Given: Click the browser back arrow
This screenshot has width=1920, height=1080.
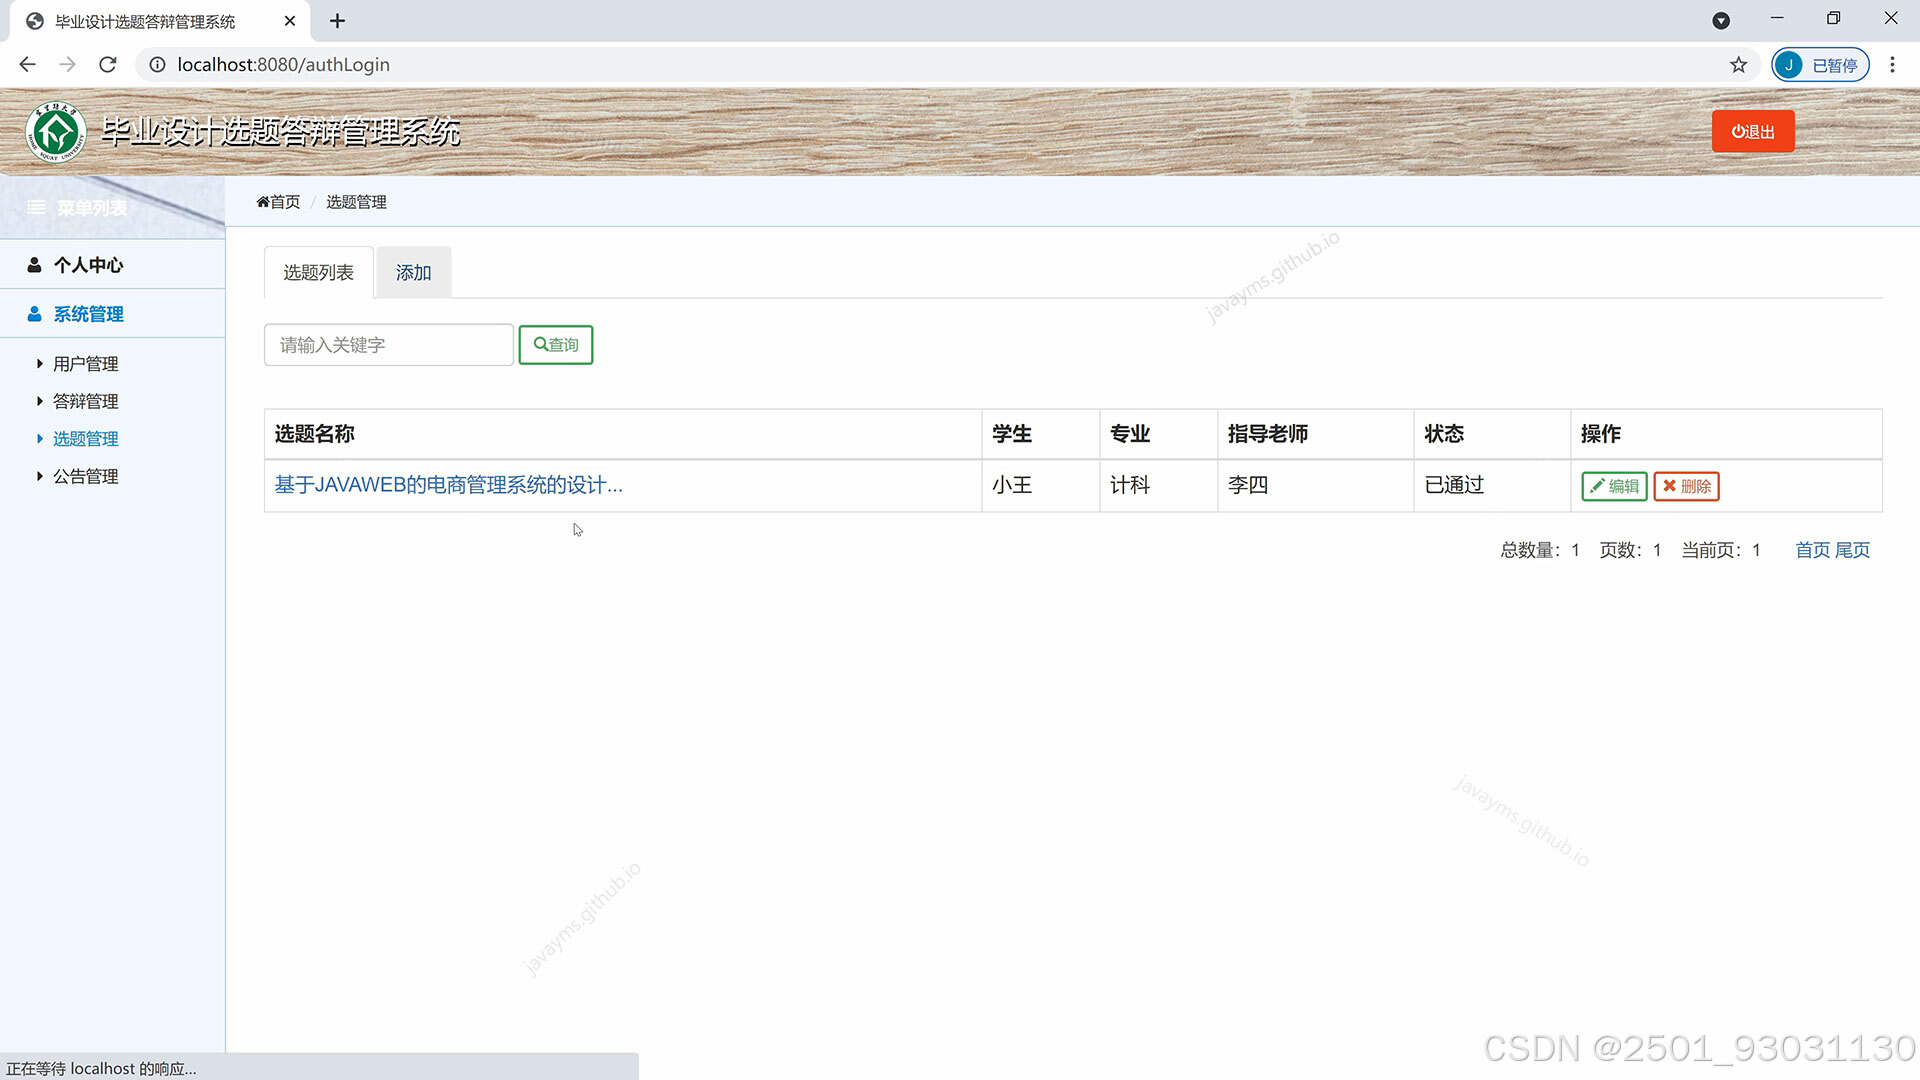Looking at the screenshot, I should coord(27,64).
